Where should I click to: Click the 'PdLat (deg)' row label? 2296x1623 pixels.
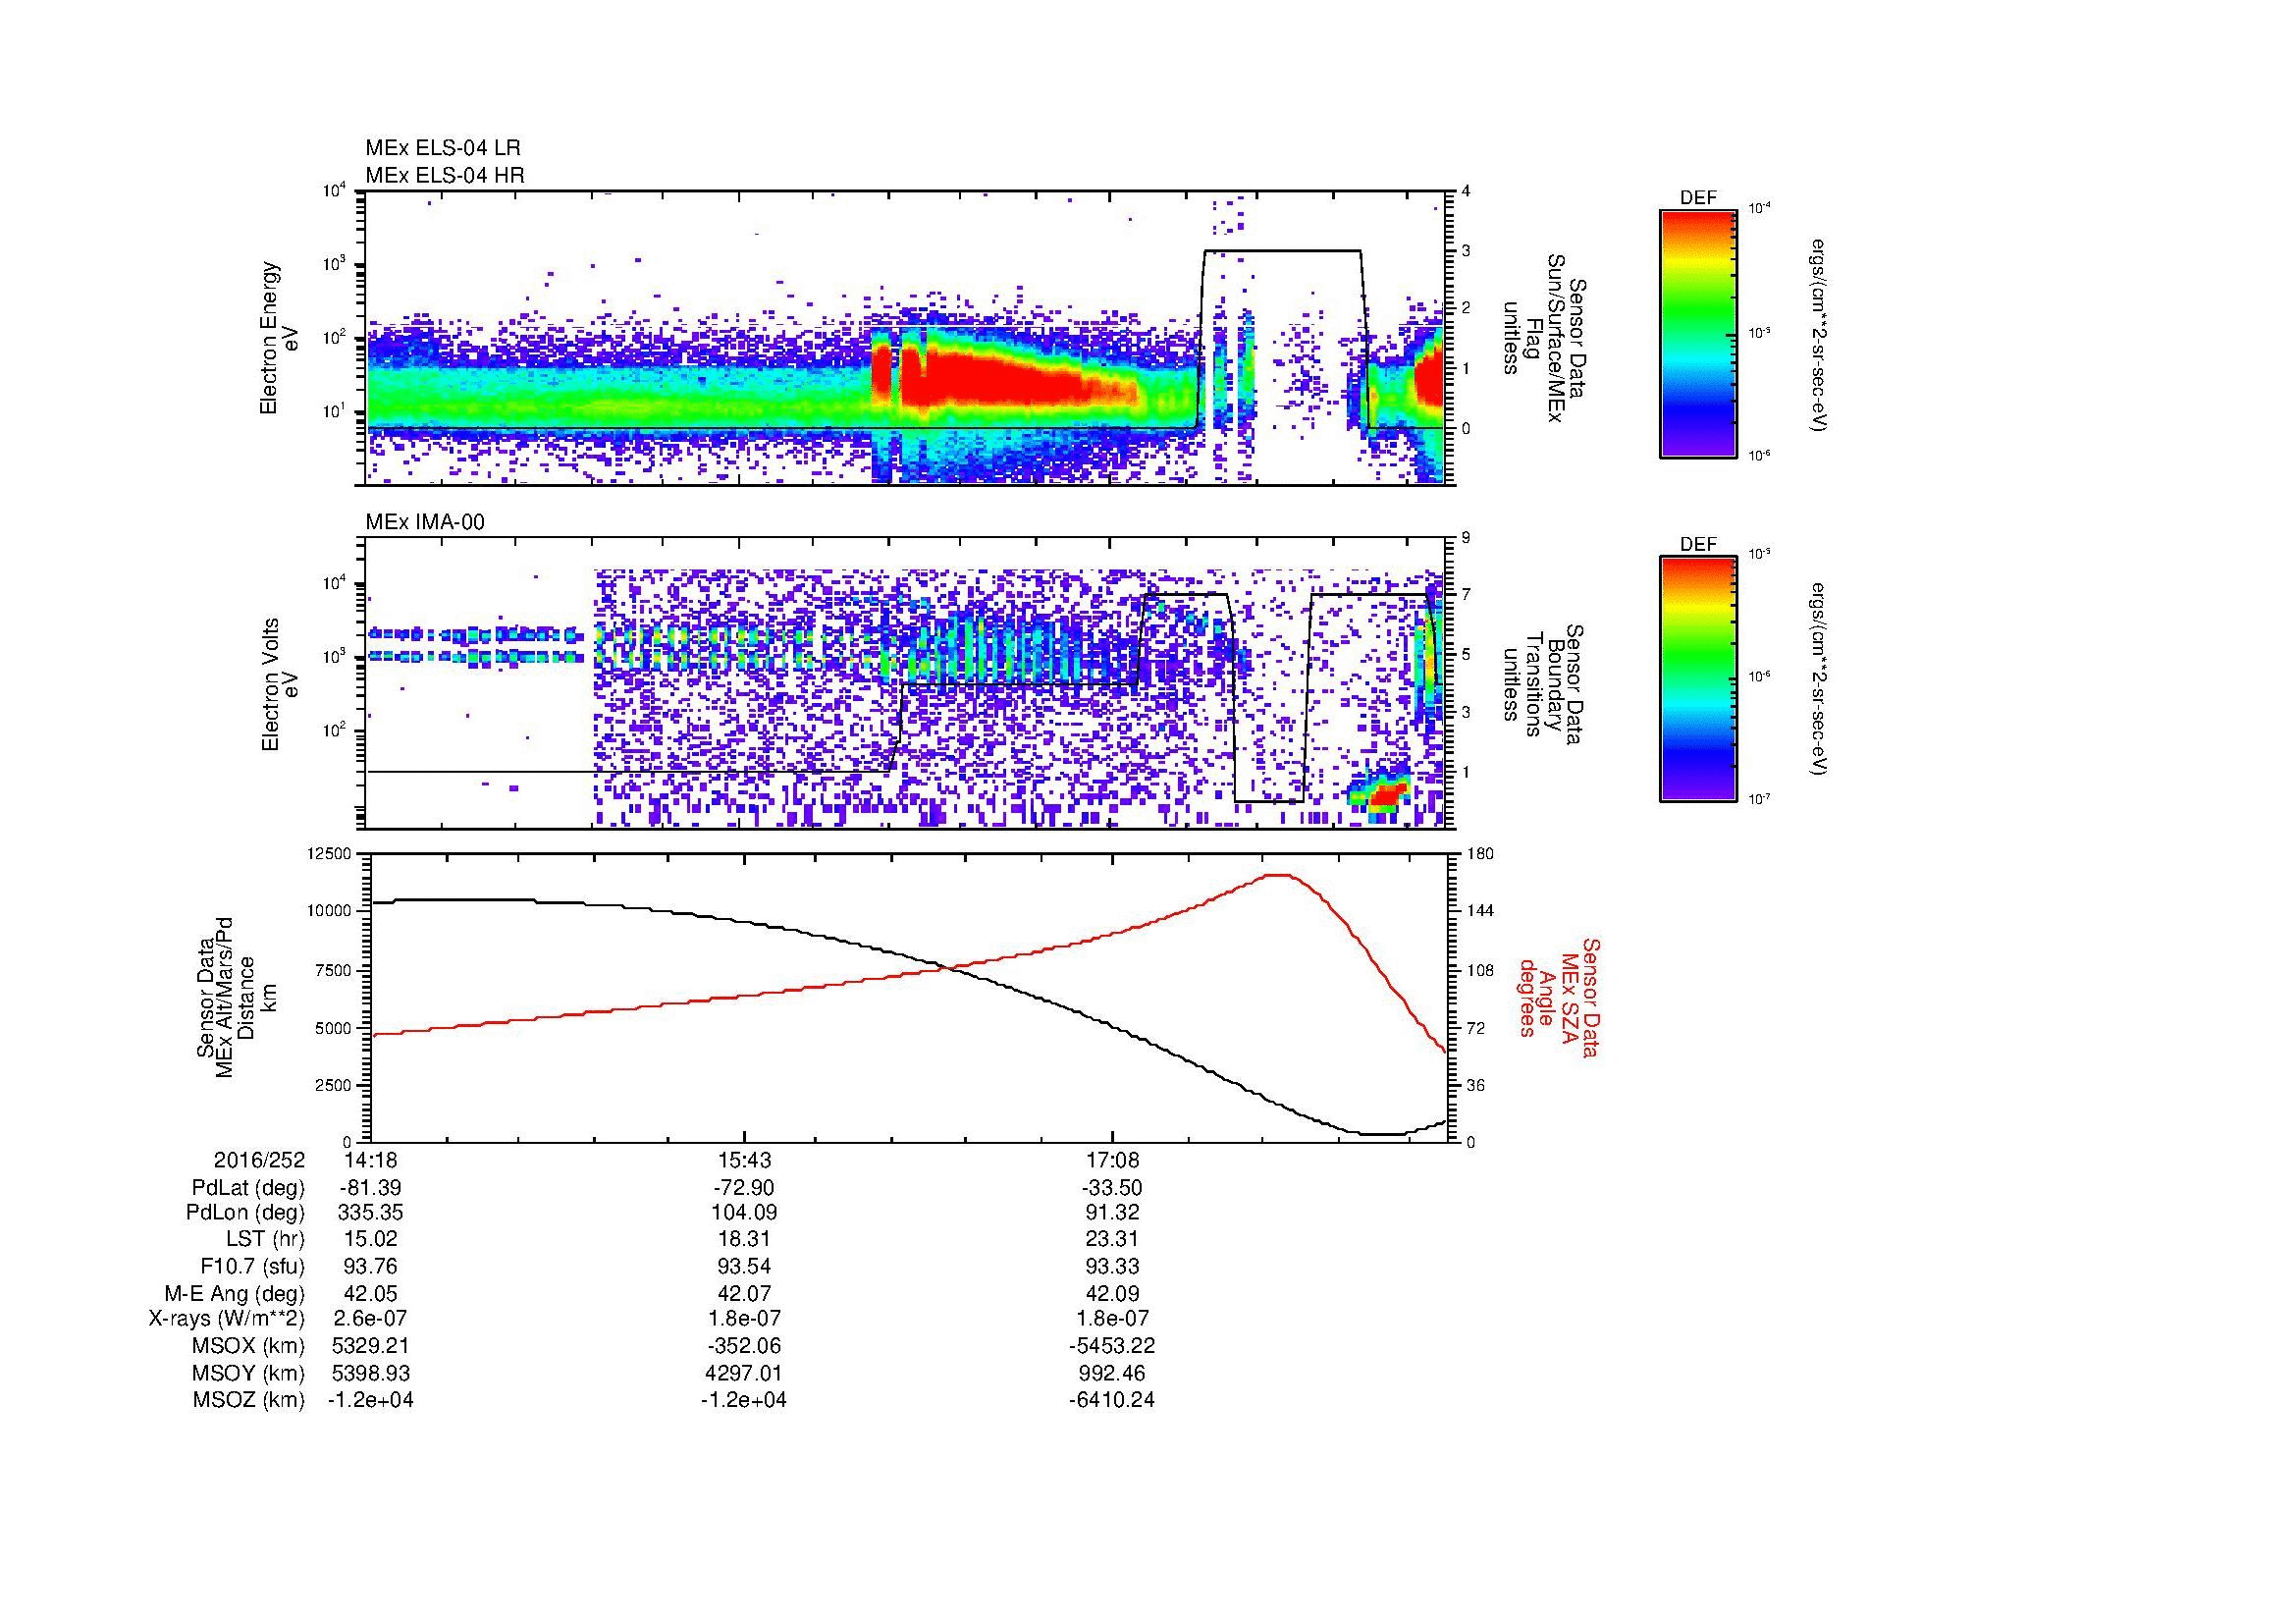[248, 1188]
